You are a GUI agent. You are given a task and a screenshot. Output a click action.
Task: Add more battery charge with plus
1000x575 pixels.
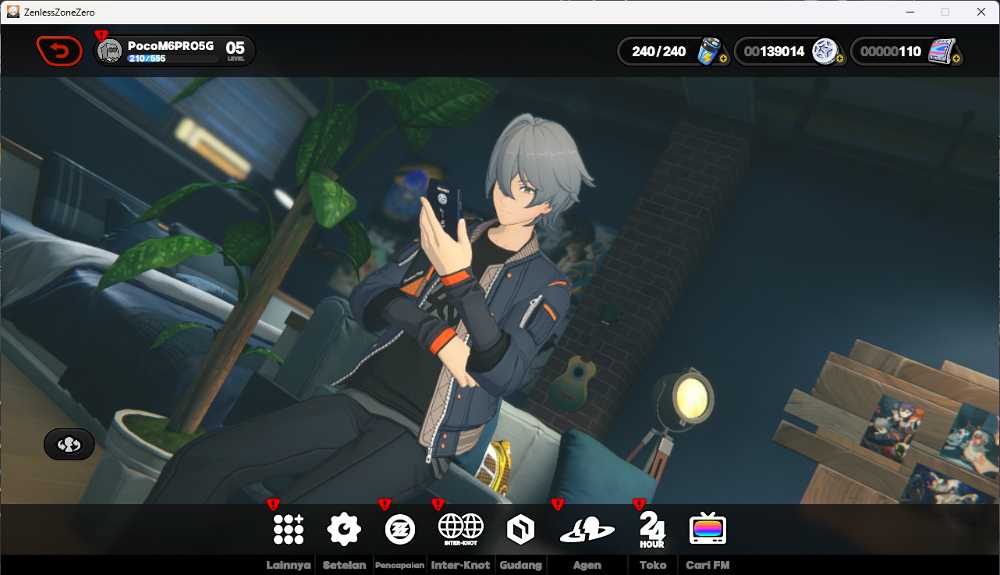723,59
